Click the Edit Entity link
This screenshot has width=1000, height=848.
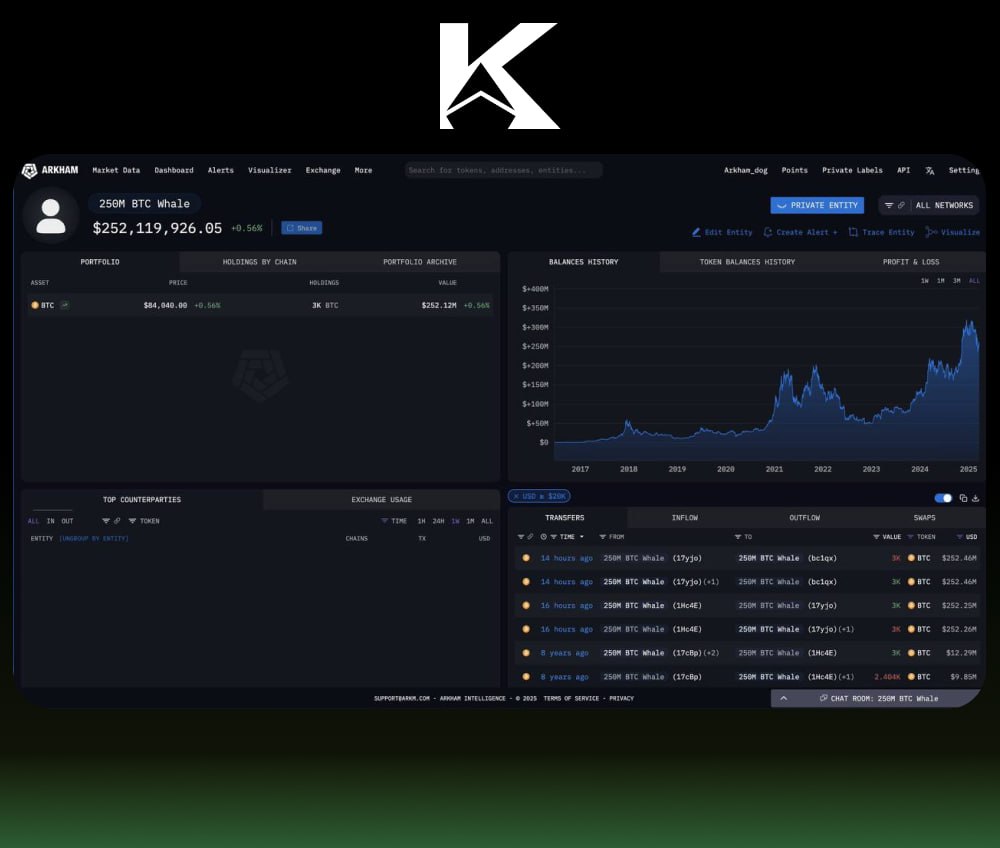tap(722, 232)
